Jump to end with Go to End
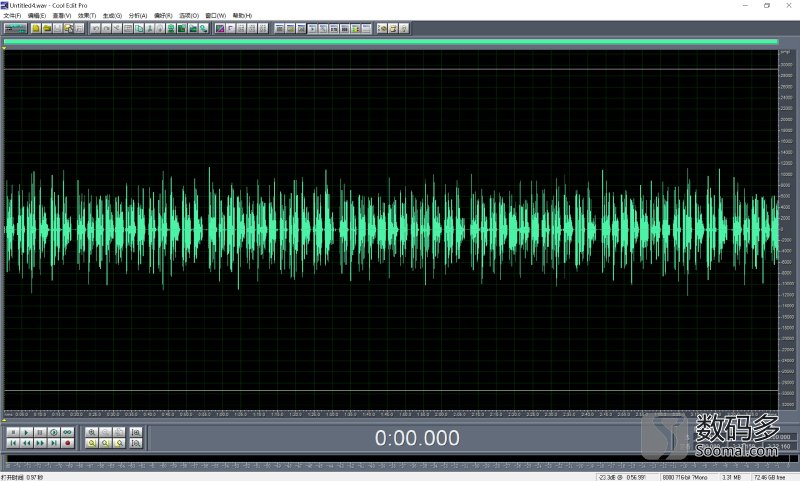 tap(54, 443)
